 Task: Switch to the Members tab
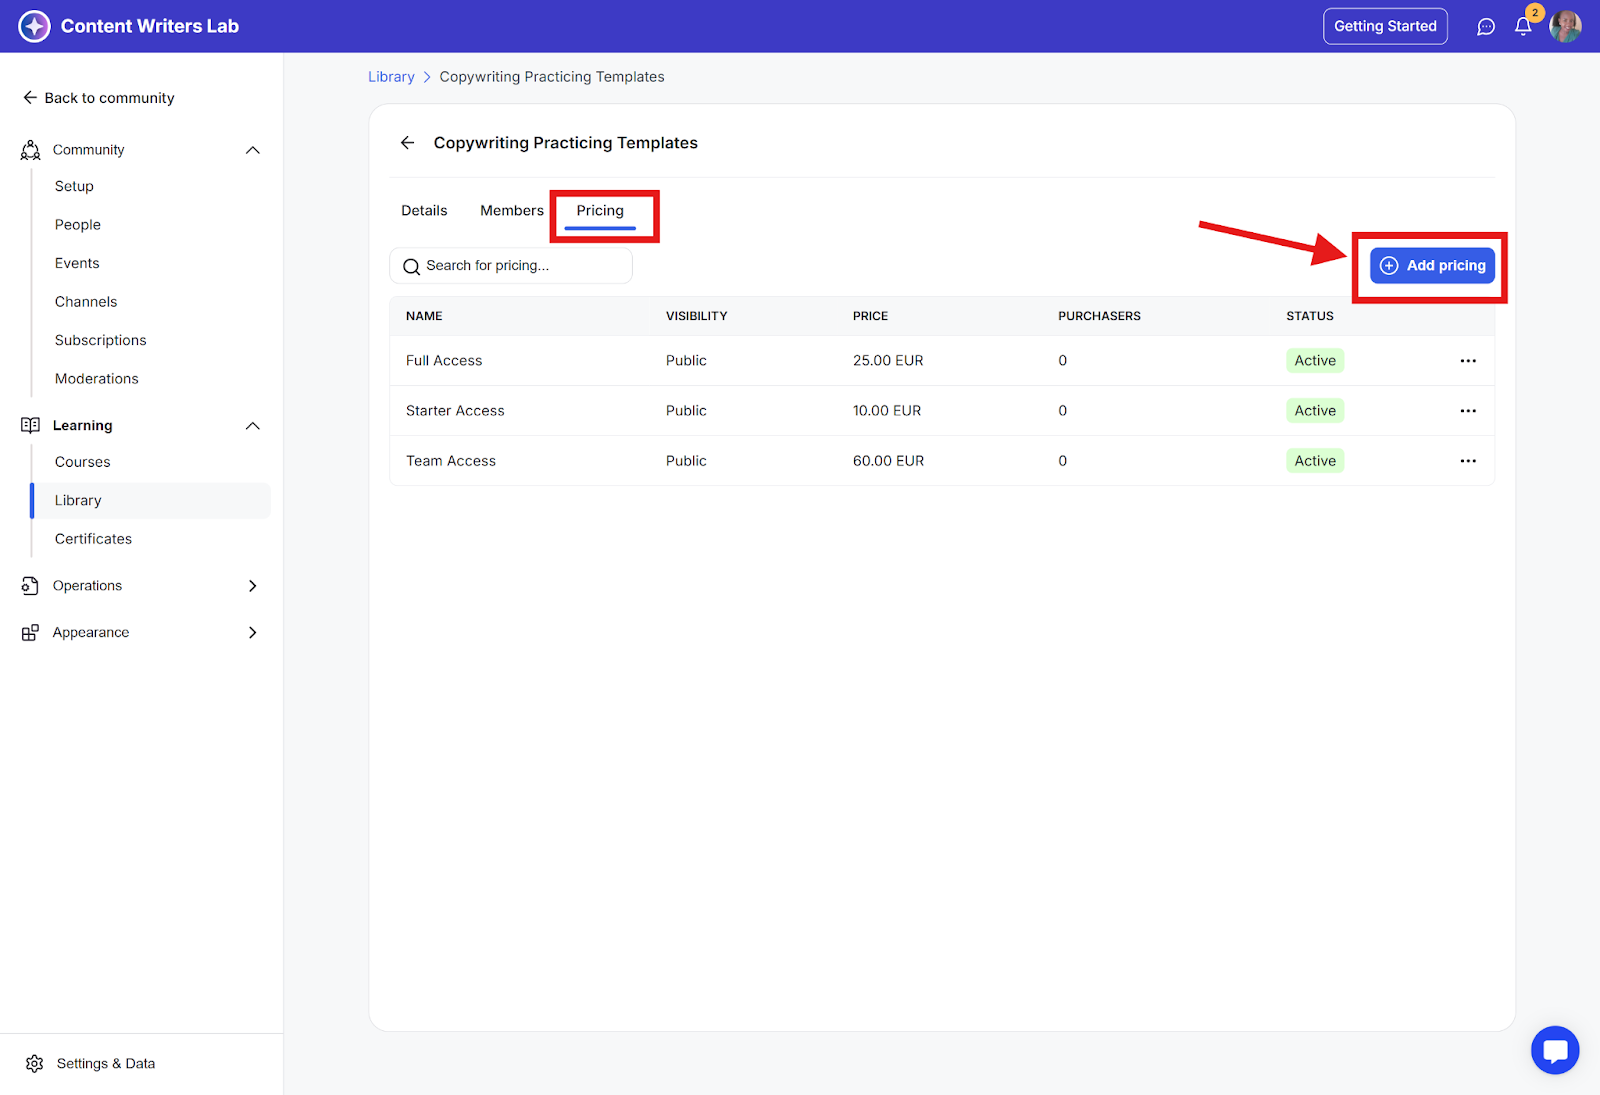click(511, 211)
